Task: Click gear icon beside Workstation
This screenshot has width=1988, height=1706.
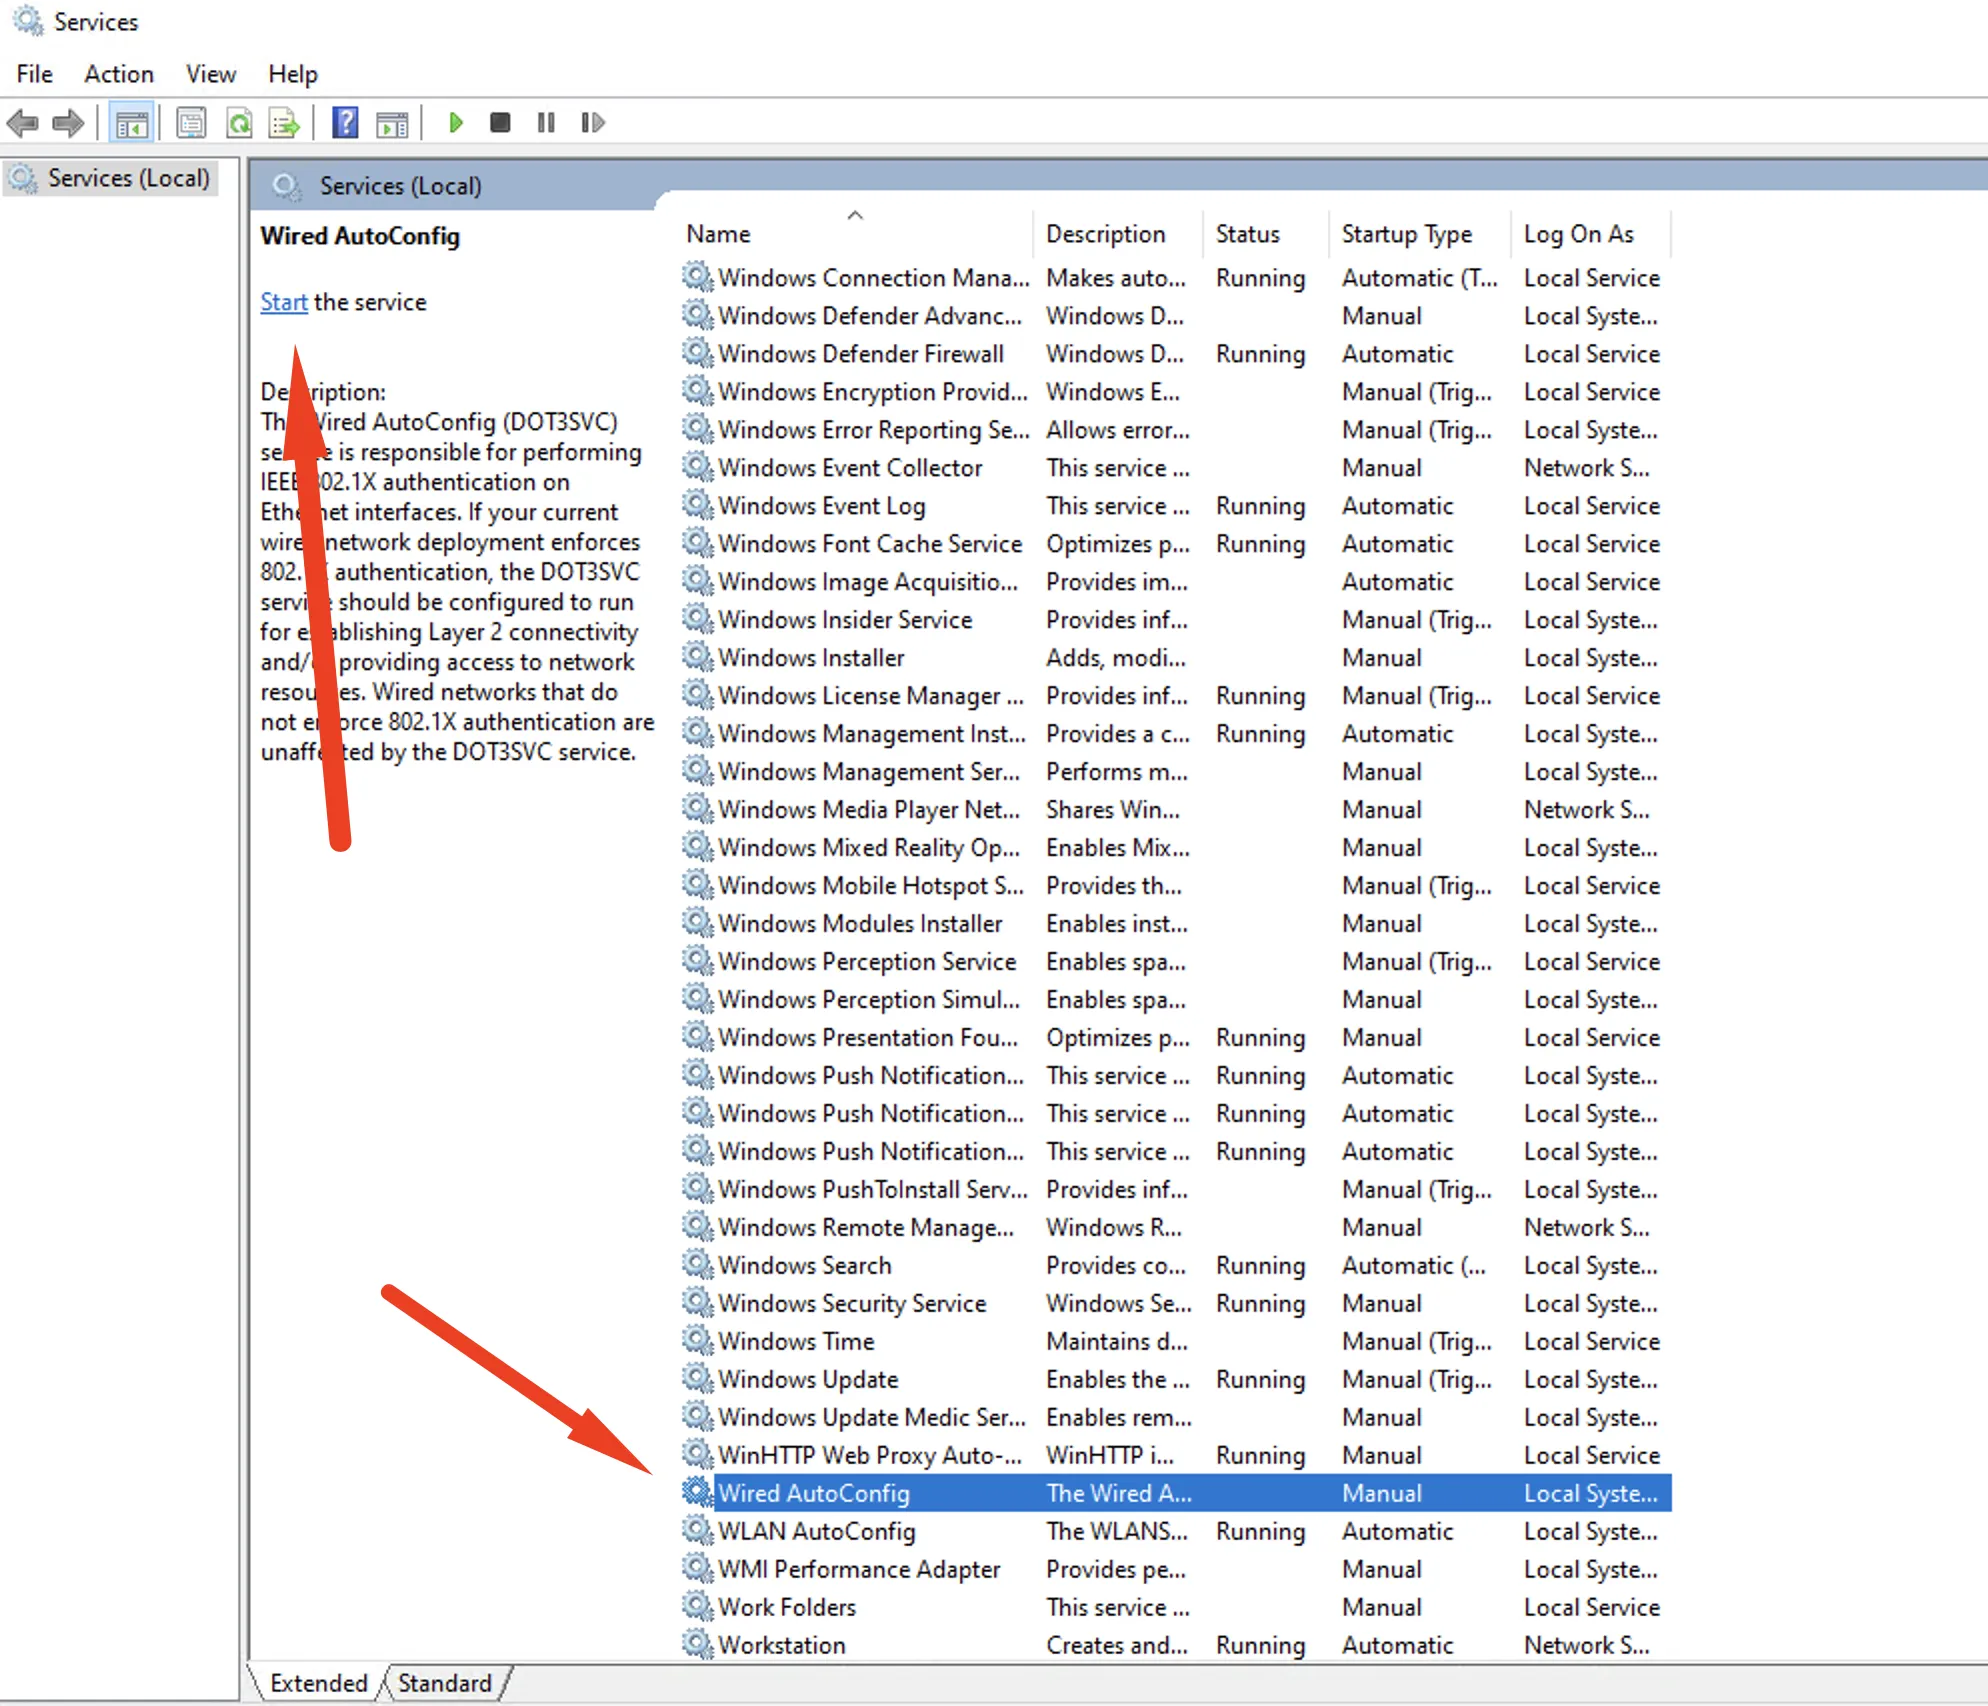Action: click(697, 1644)
